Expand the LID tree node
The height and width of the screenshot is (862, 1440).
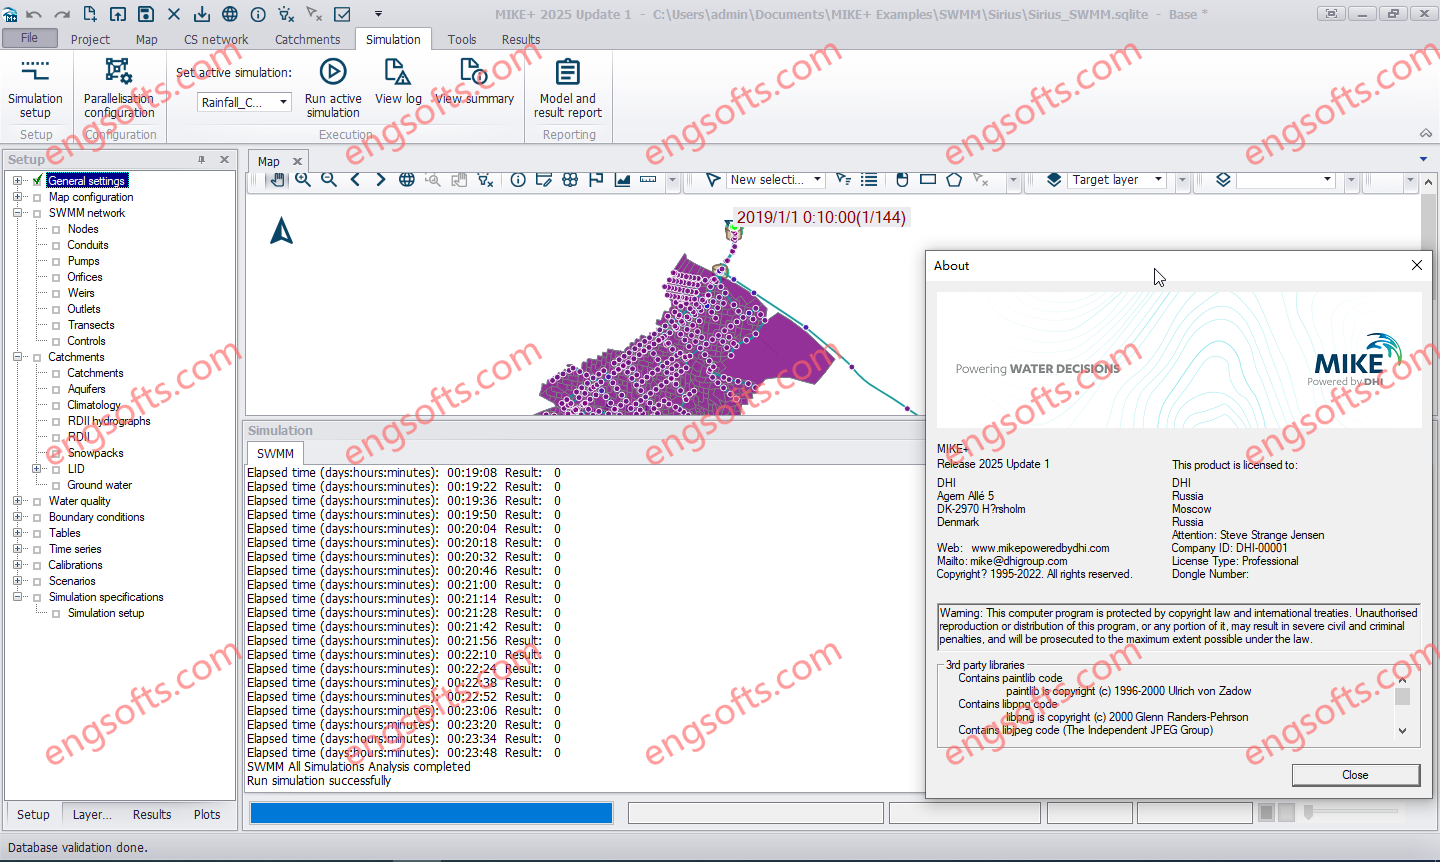[36, 469]
